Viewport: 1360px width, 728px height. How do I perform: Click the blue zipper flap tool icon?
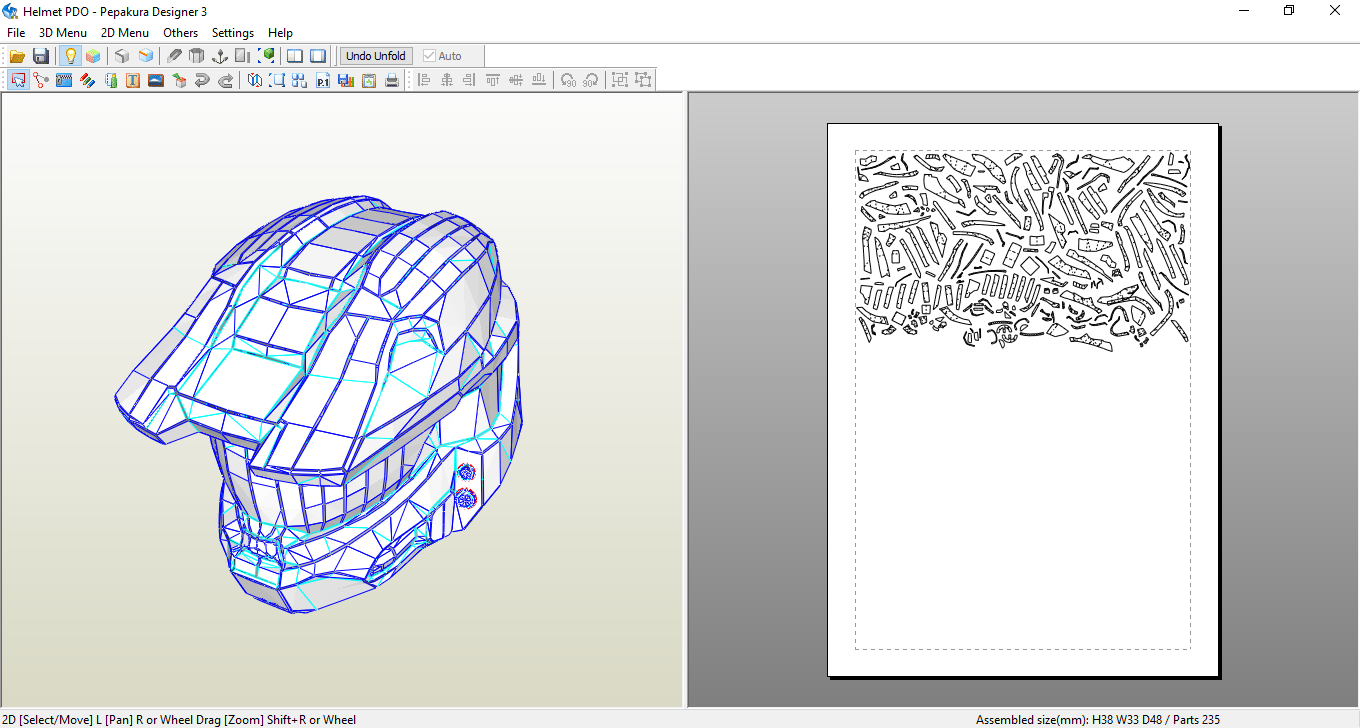pos(64,81)
